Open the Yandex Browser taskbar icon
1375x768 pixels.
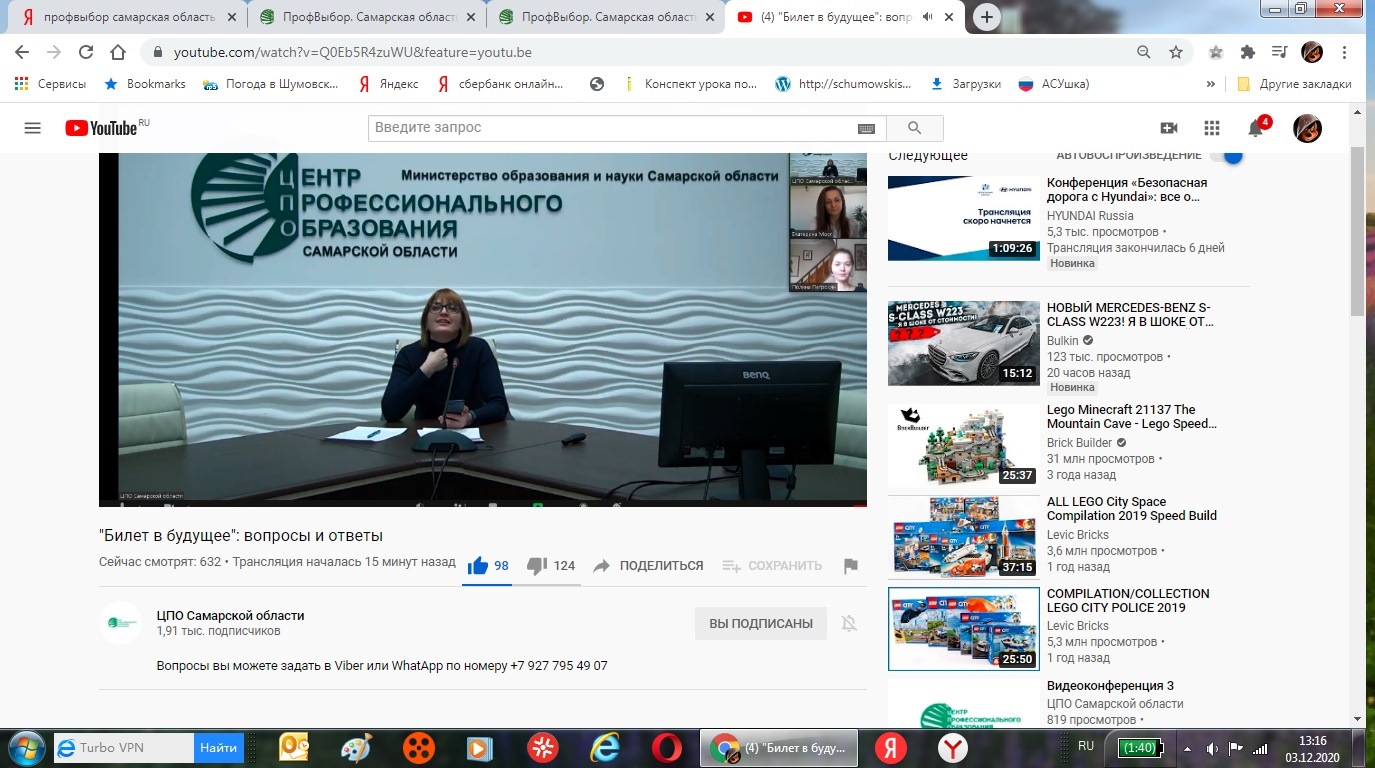(953, 748)
